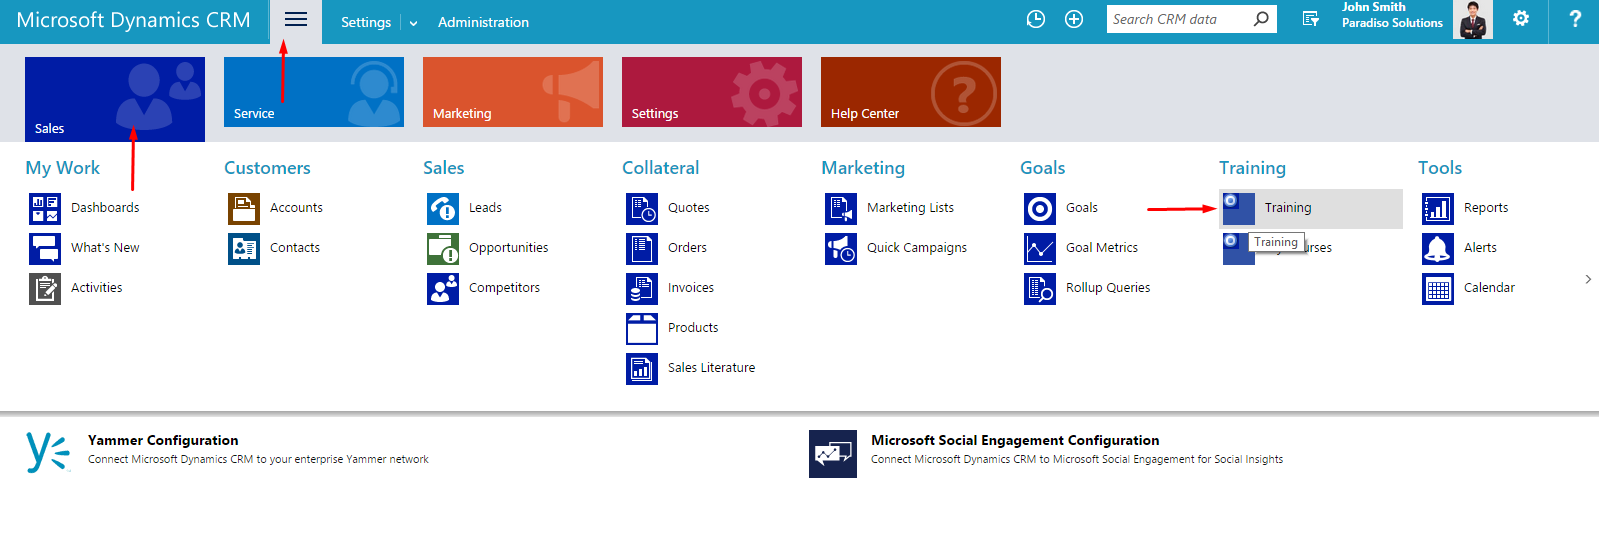Screen dimensions: 1599x535
Task: Open the Contacts link
Action: point(295,248)
